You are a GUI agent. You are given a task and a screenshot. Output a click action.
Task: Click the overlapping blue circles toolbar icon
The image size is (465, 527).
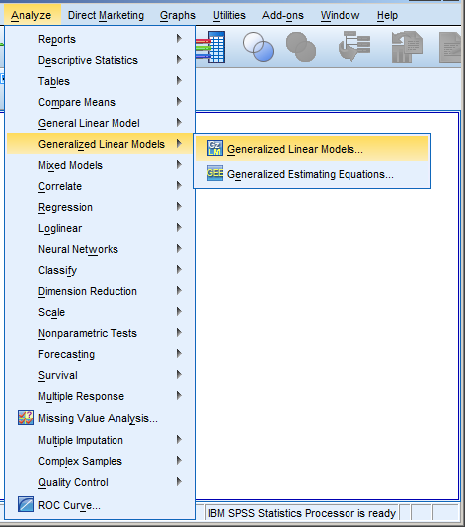click(x=258, y=47)
